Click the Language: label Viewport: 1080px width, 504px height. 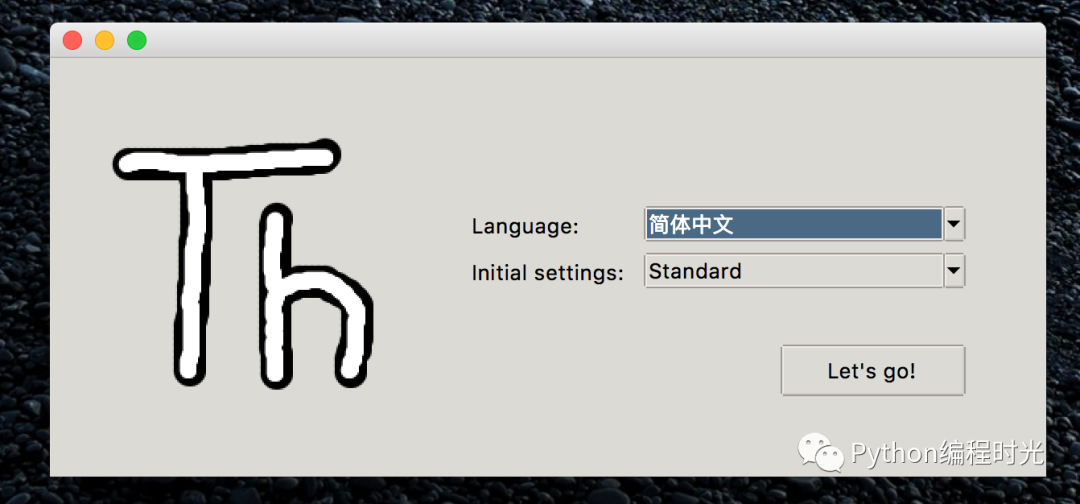pyautogui.click(x=525, y=226)
